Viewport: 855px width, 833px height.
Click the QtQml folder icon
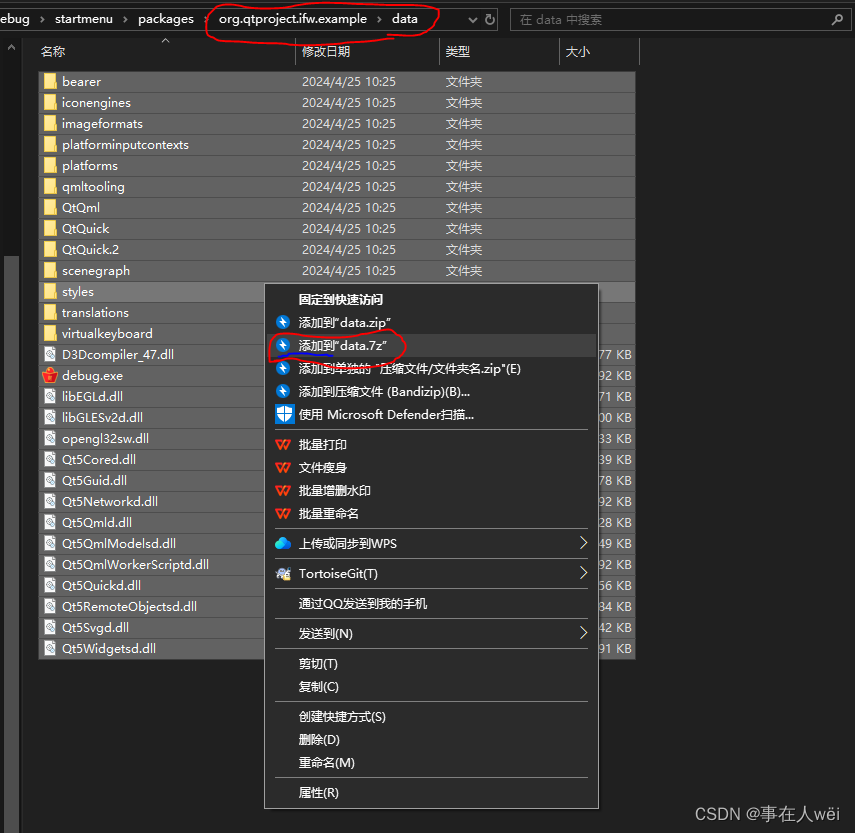[x=50, y=208]
